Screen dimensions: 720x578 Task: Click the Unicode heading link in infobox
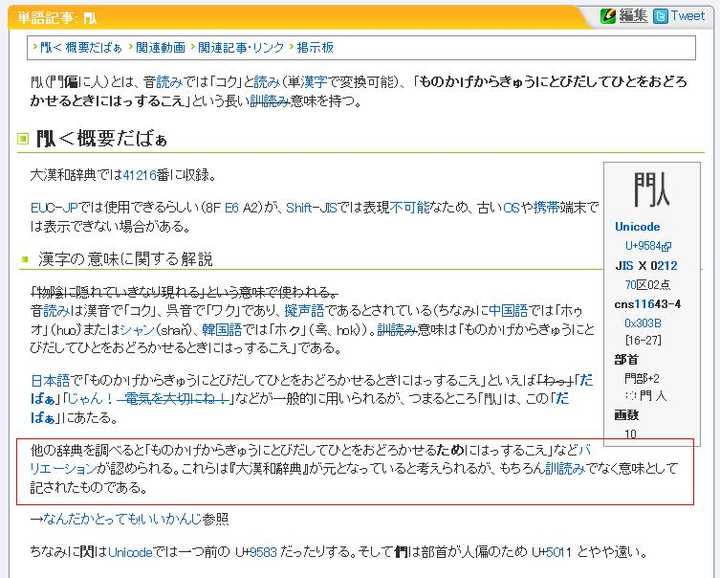(637, 227)
